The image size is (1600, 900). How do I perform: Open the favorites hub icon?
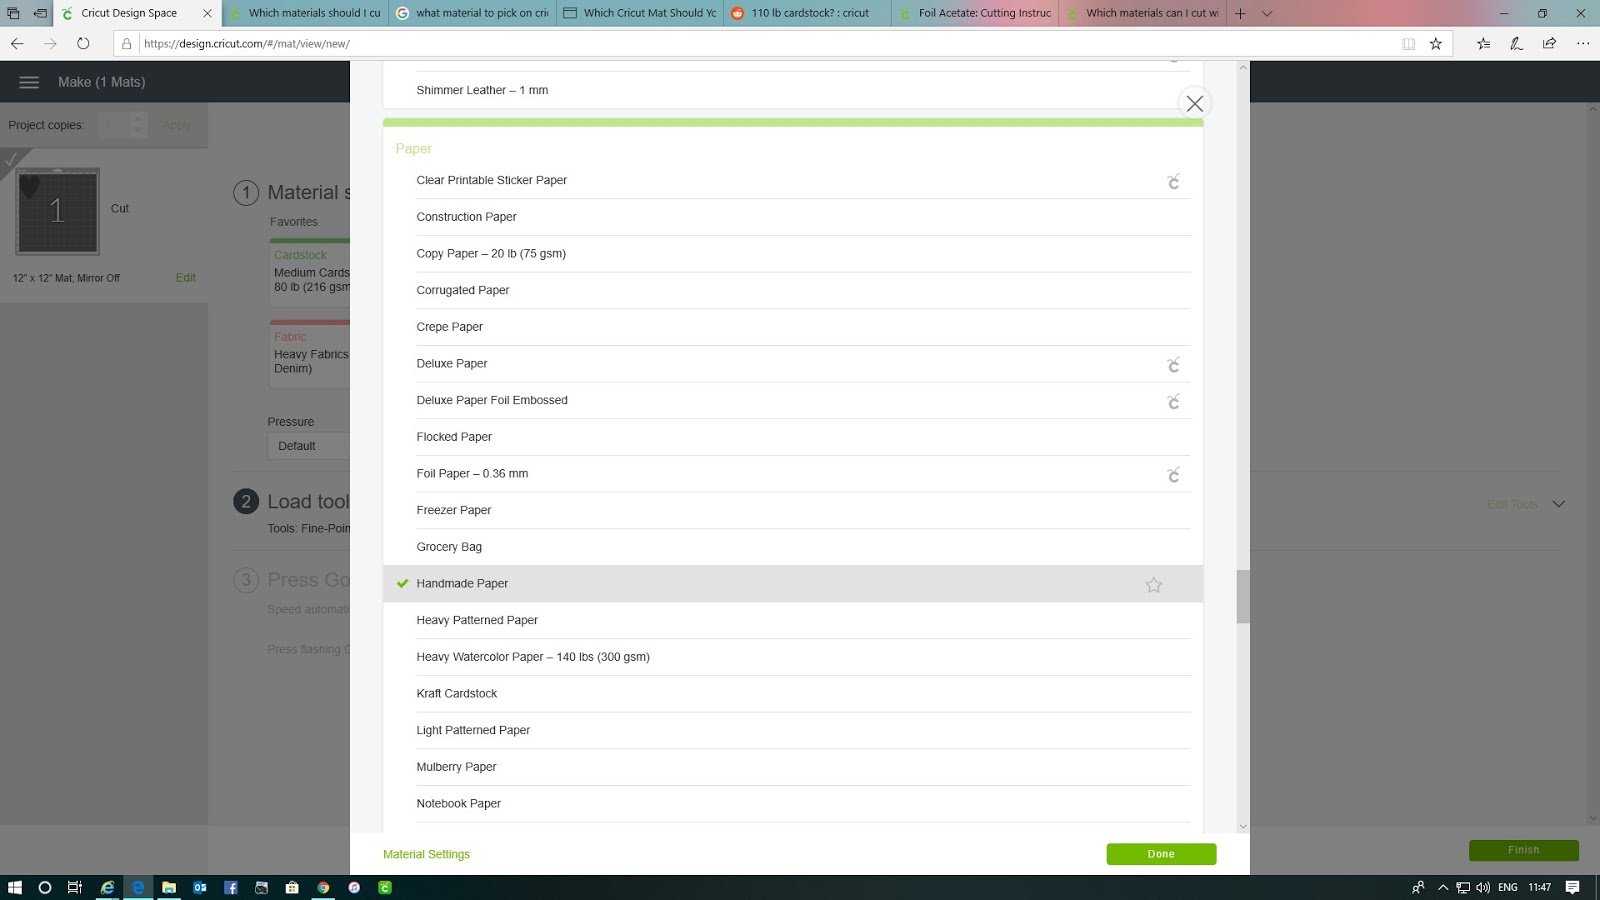click(x=1483, y=43)
